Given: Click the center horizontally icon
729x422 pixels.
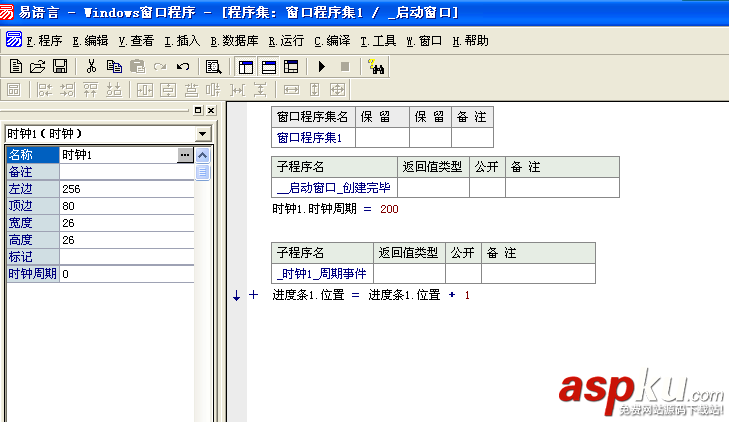Looking at the screenshot, I should pyautogui.click(x=145, y=90).
